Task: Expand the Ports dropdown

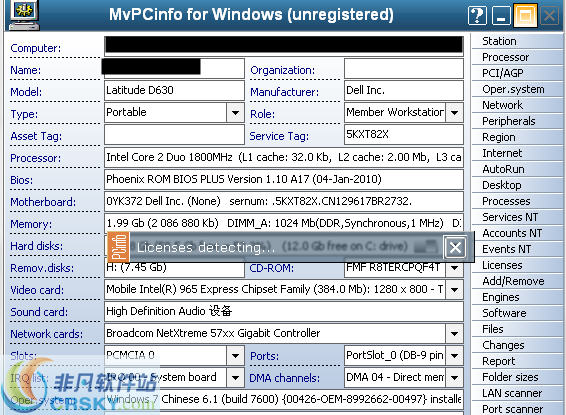Action: 454,356
